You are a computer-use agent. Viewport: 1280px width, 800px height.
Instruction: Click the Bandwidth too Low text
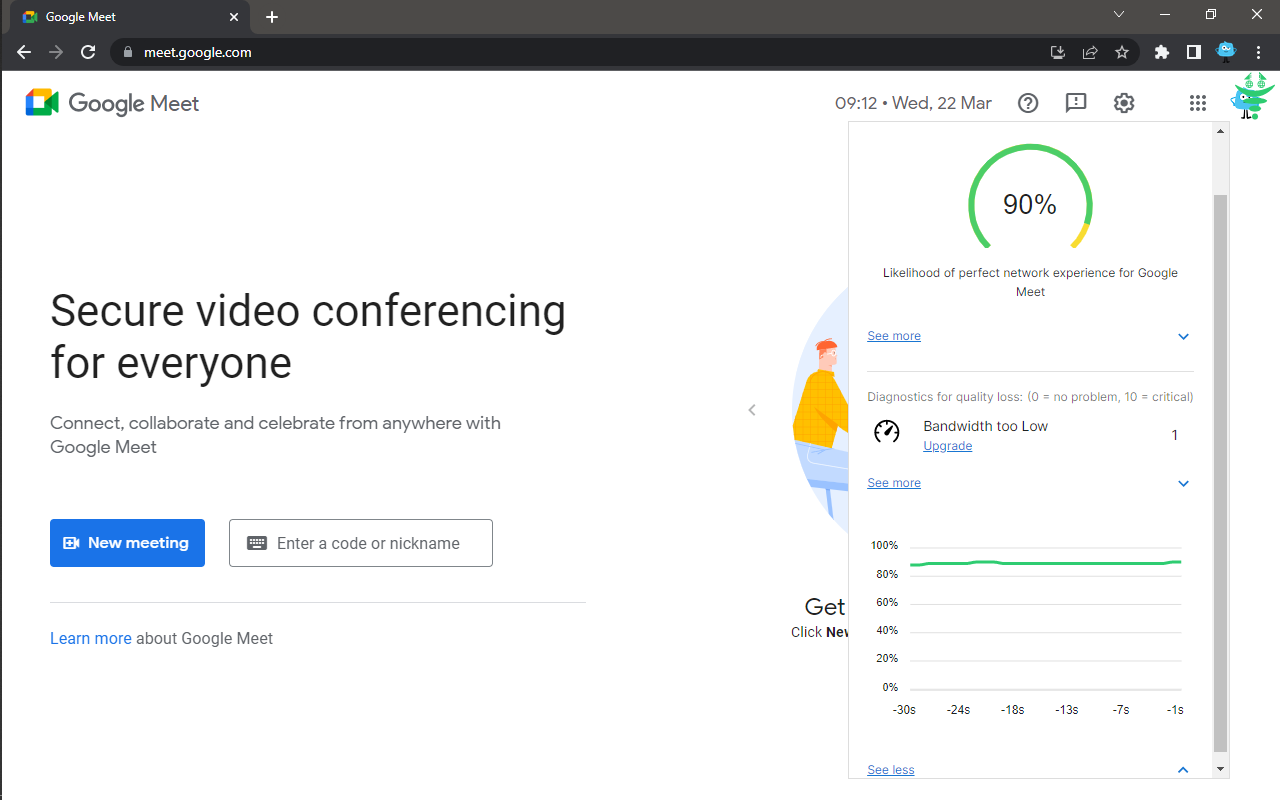[985, 426]
